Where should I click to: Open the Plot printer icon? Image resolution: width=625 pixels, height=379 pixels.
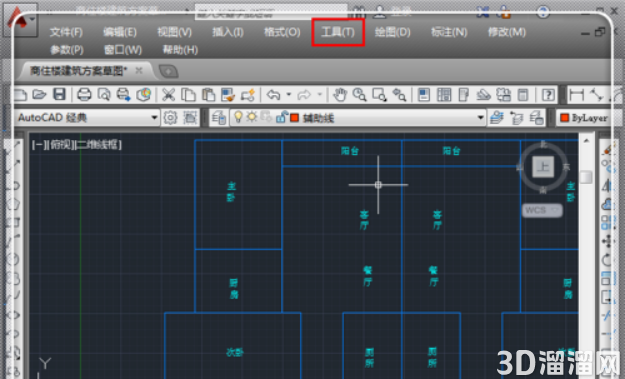click(x=84, y=94)
